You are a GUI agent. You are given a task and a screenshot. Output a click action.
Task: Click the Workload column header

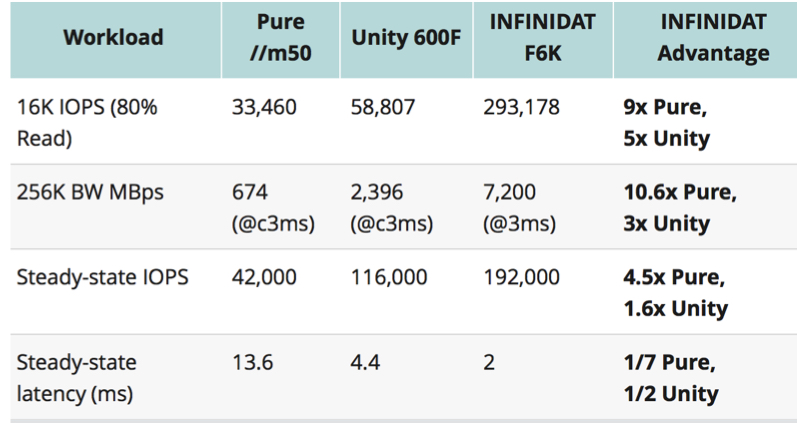[x=111, y=38]
